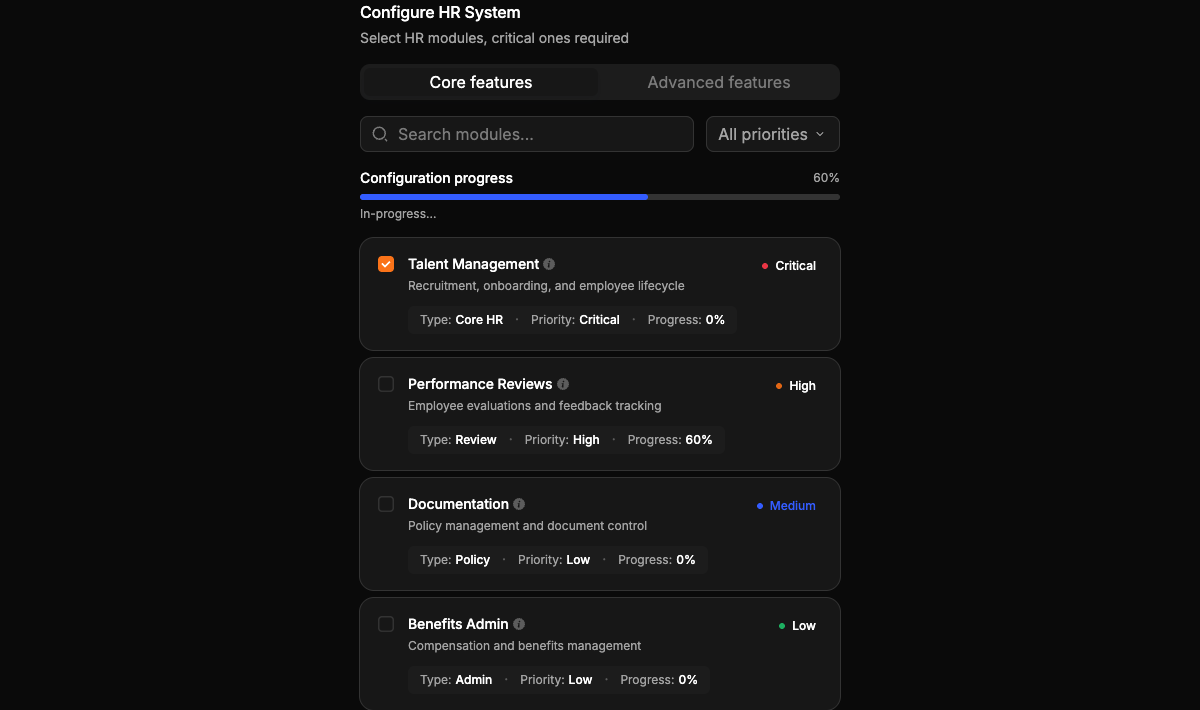Tick the Benefits Admin checkbox
The height and width of the screenshot is (710, 1200).
pos(386,624)
